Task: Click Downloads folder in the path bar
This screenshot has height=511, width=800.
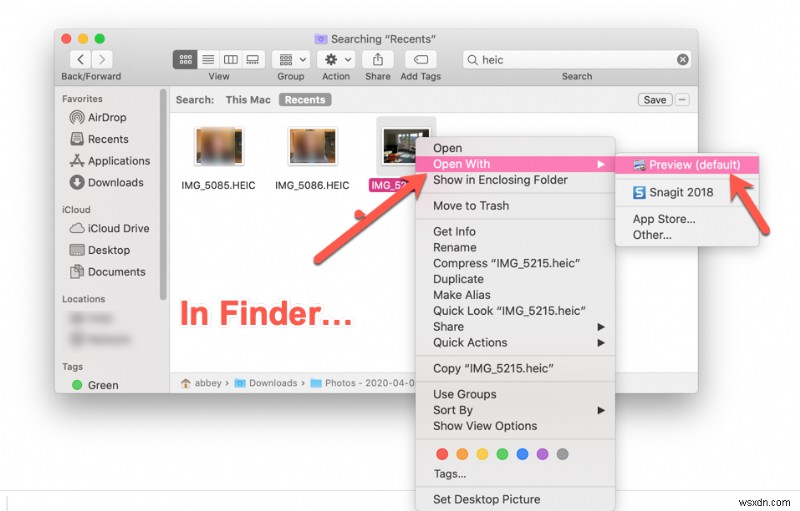Action: (266, 383)
